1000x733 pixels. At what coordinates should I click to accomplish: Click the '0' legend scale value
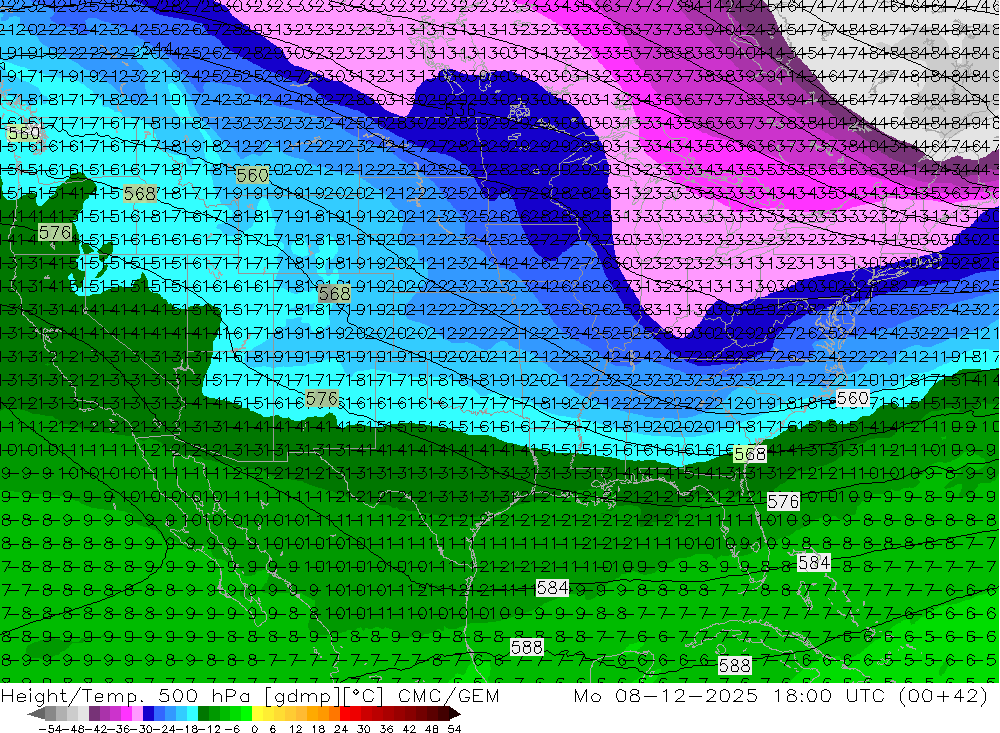[254, 729]
